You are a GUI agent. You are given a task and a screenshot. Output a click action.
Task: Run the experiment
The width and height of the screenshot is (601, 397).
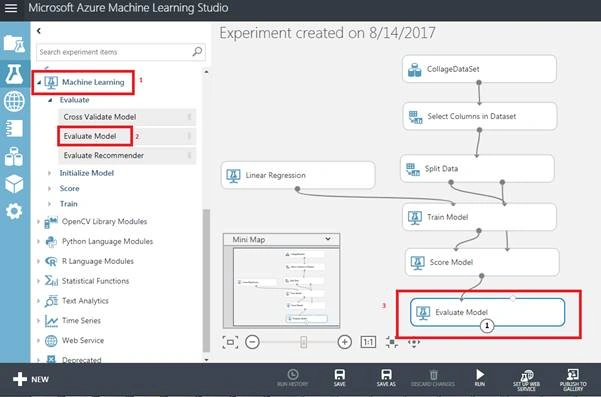(479, 378)
